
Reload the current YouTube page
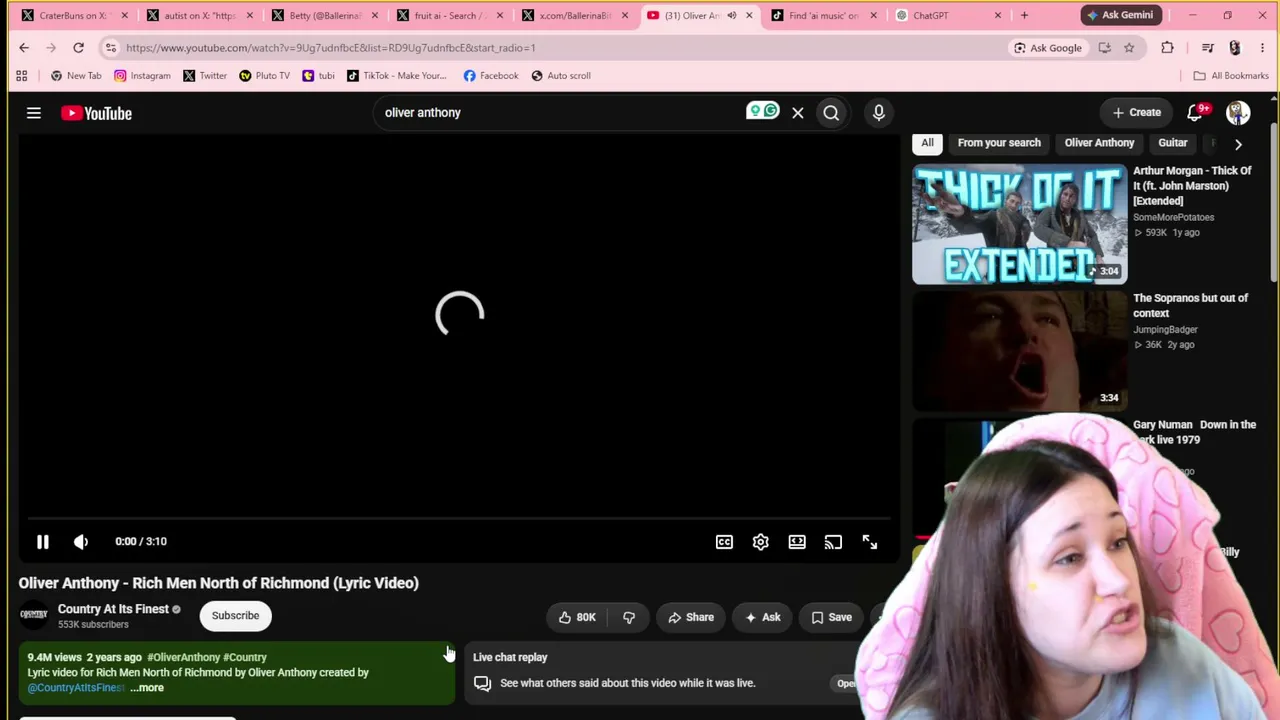pyautogui.click(x=78, y=48)
